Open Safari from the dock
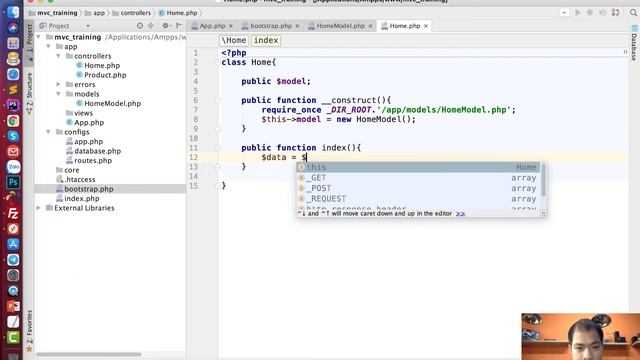 (x=13, y=74)
